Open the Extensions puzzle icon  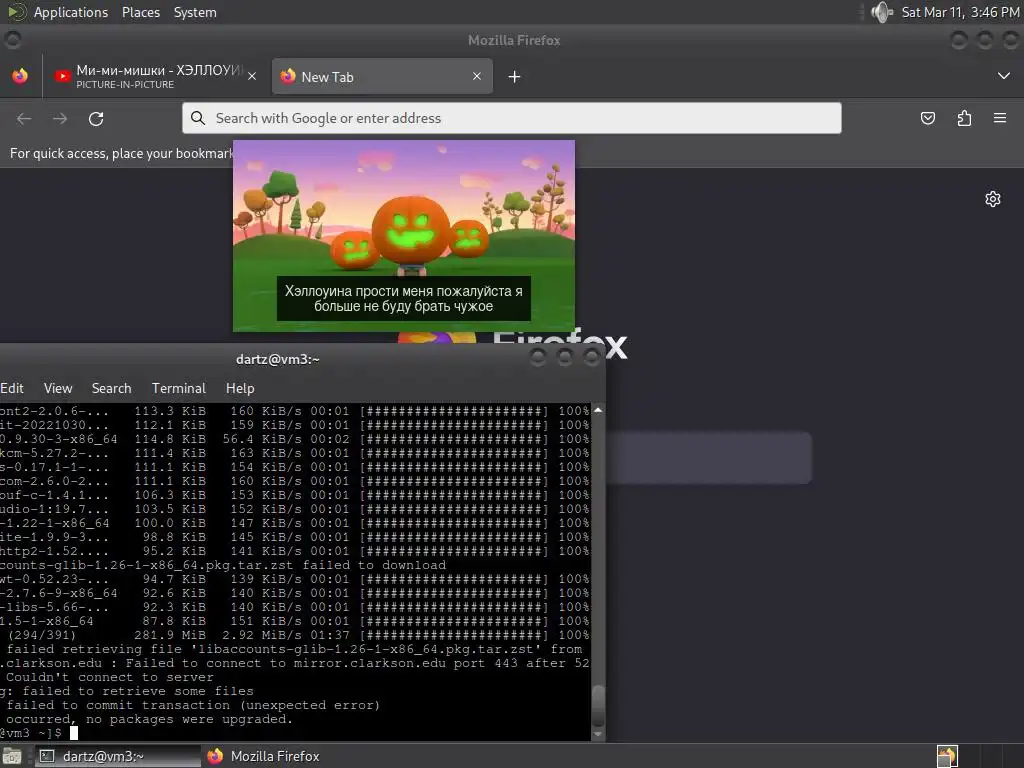[964, 118]
